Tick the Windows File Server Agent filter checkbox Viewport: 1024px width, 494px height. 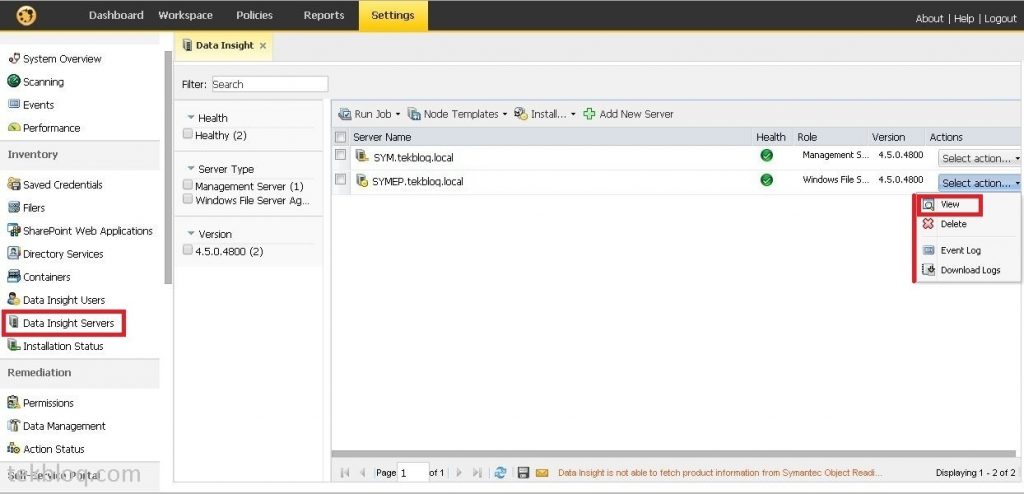tap(188, 199)
